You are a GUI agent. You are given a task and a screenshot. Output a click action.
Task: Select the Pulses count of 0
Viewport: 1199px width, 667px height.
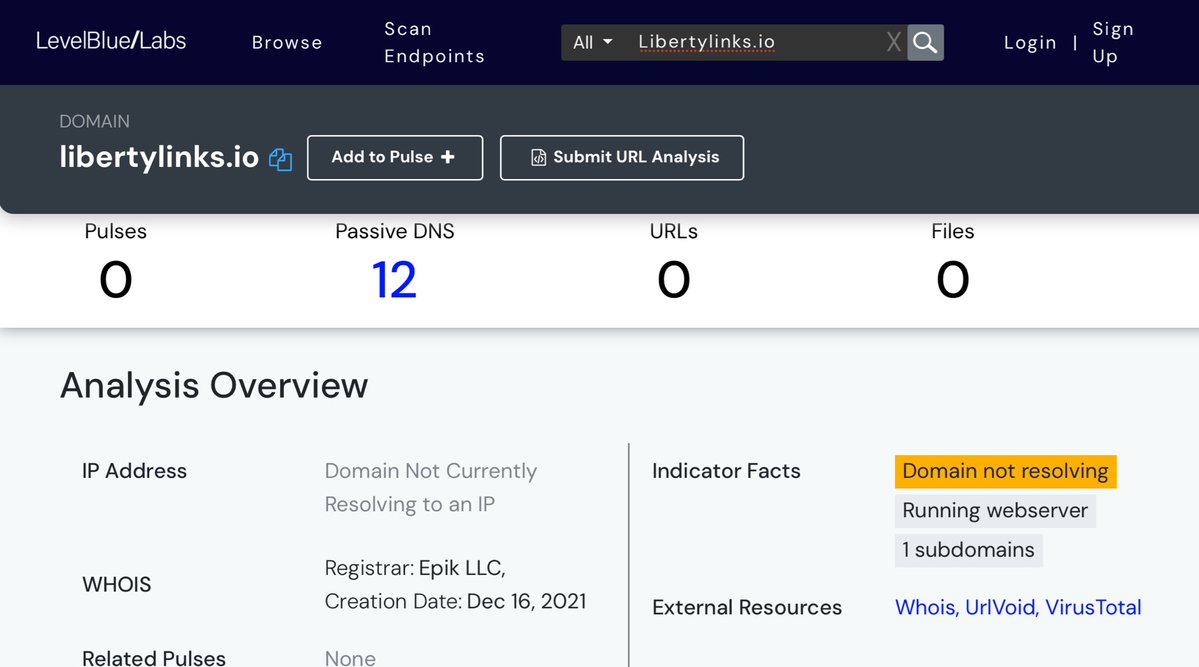tap(116, 280)
